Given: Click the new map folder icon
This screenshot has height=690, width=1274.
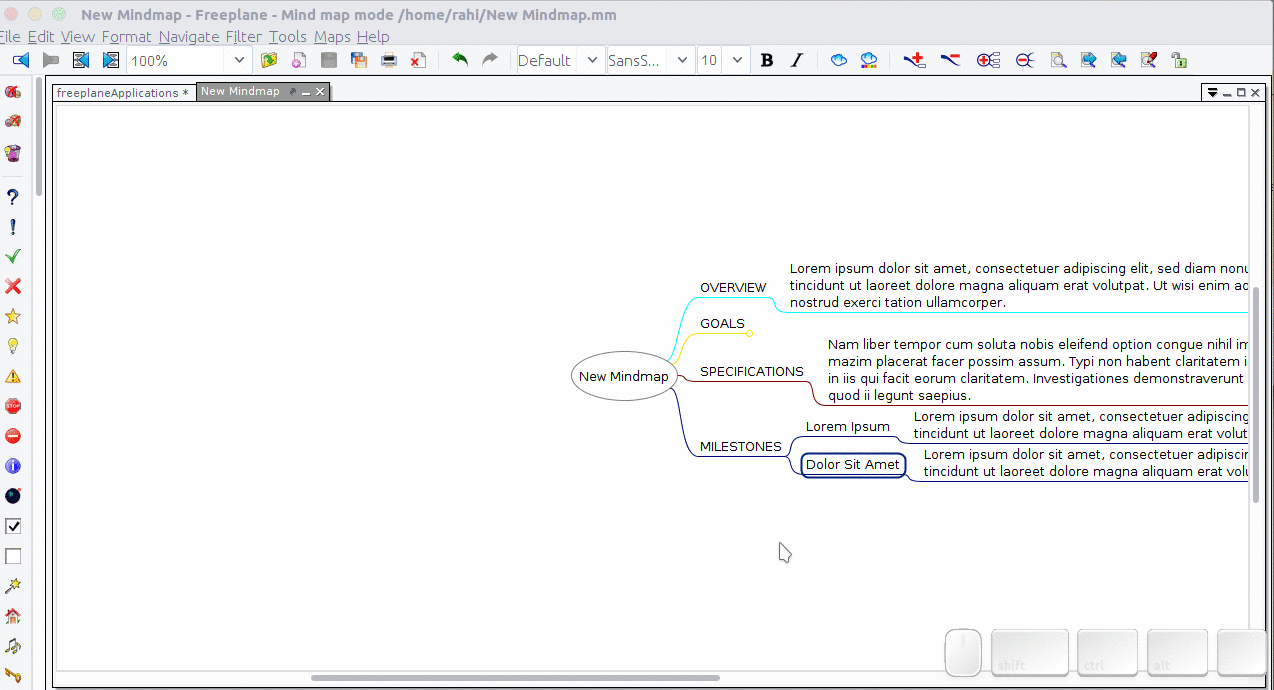Looking at the screenshot, I should (x=269, y=60).
